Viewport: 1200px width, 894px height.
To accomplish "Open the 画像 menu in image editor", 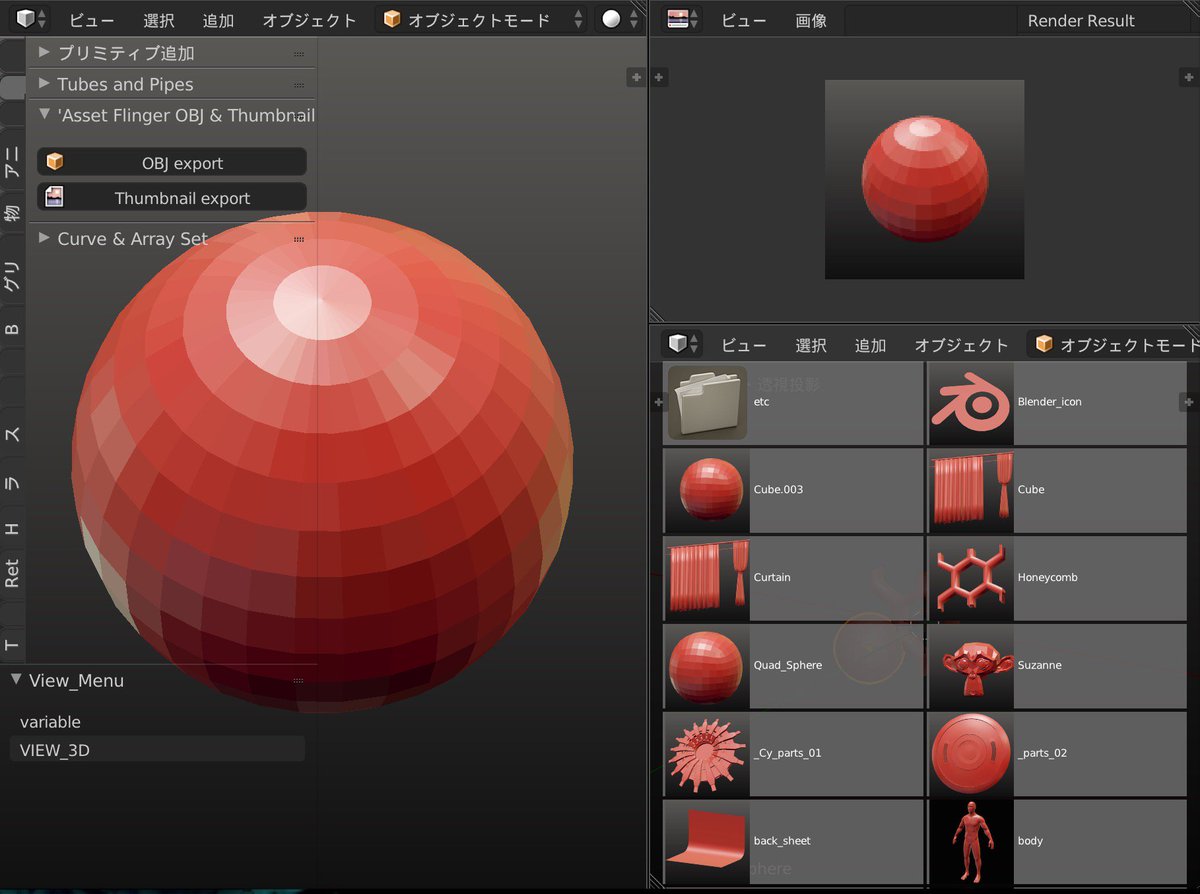I will (x=811, y=20).
